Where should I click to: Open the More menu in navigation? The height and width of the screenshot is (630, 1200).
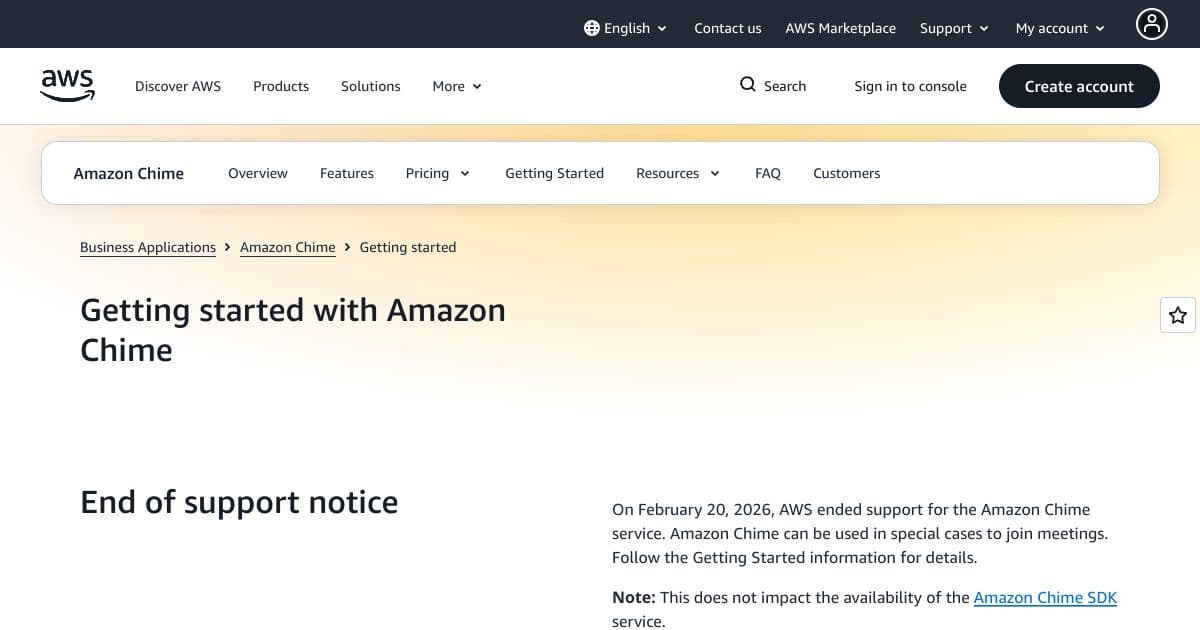point(455,86)
